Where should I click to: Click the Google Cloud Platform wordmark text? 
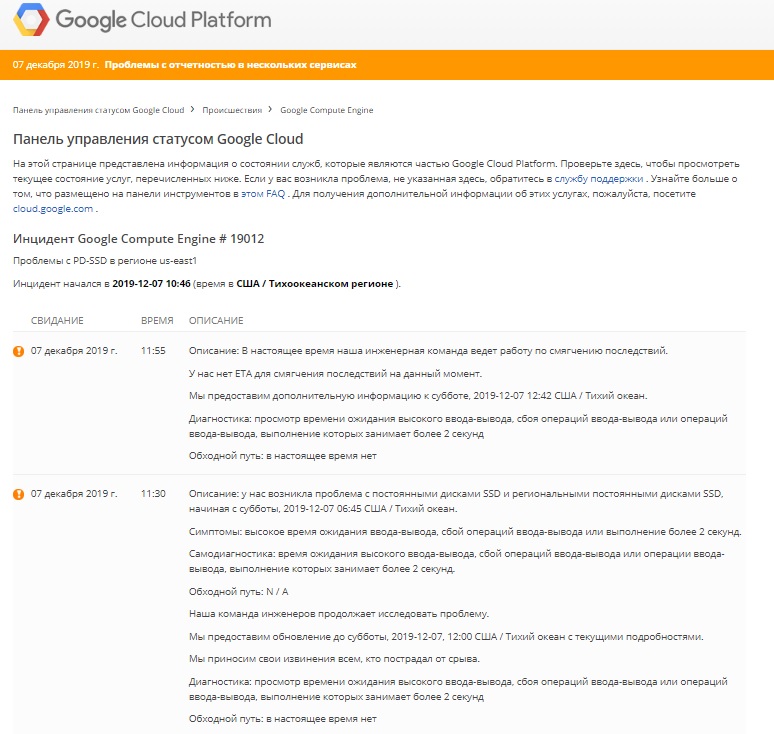pyautogui.click(x=163, y=20)
